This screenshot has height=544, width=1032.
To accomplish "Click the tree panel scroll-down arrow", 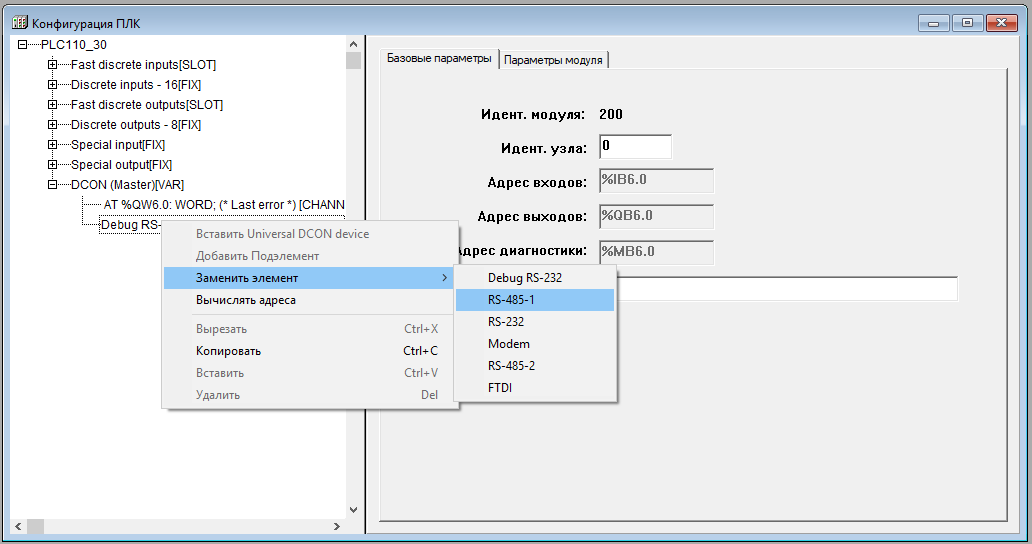I will pyautogui.click(x=353, y=510).
